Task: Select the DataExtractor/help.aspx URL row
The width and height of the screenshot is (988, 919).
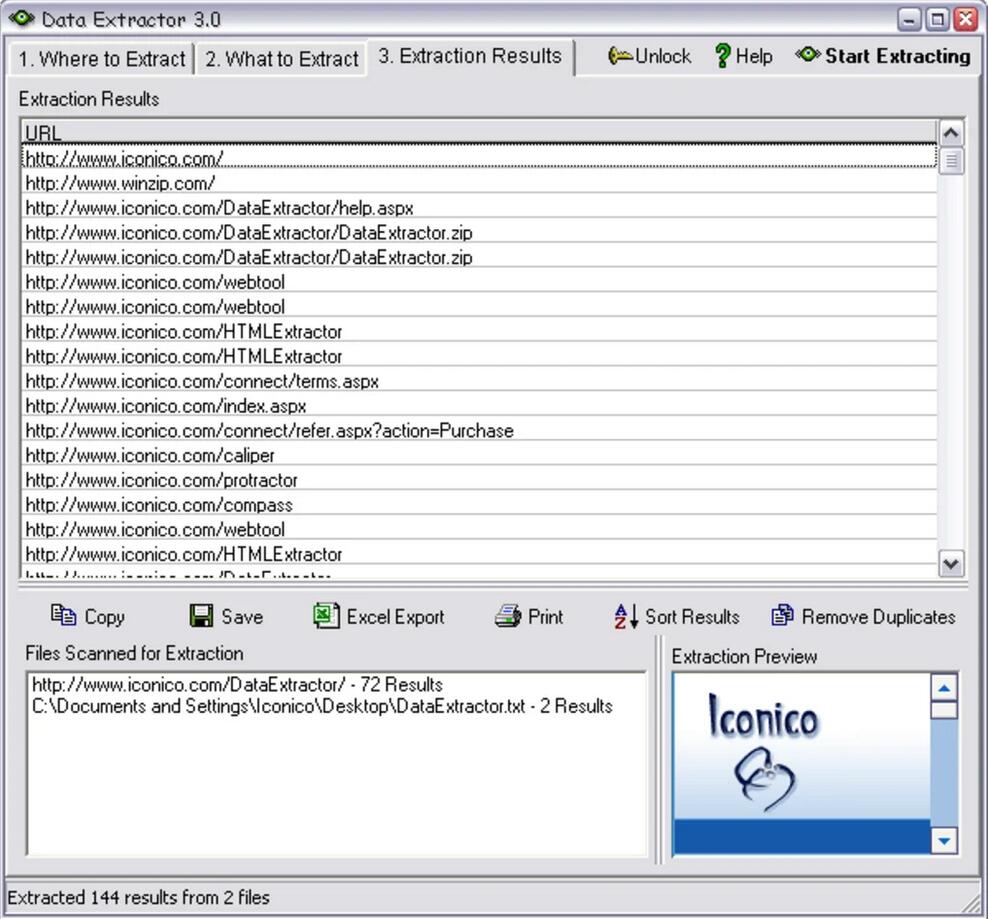Action: point(479,208)
